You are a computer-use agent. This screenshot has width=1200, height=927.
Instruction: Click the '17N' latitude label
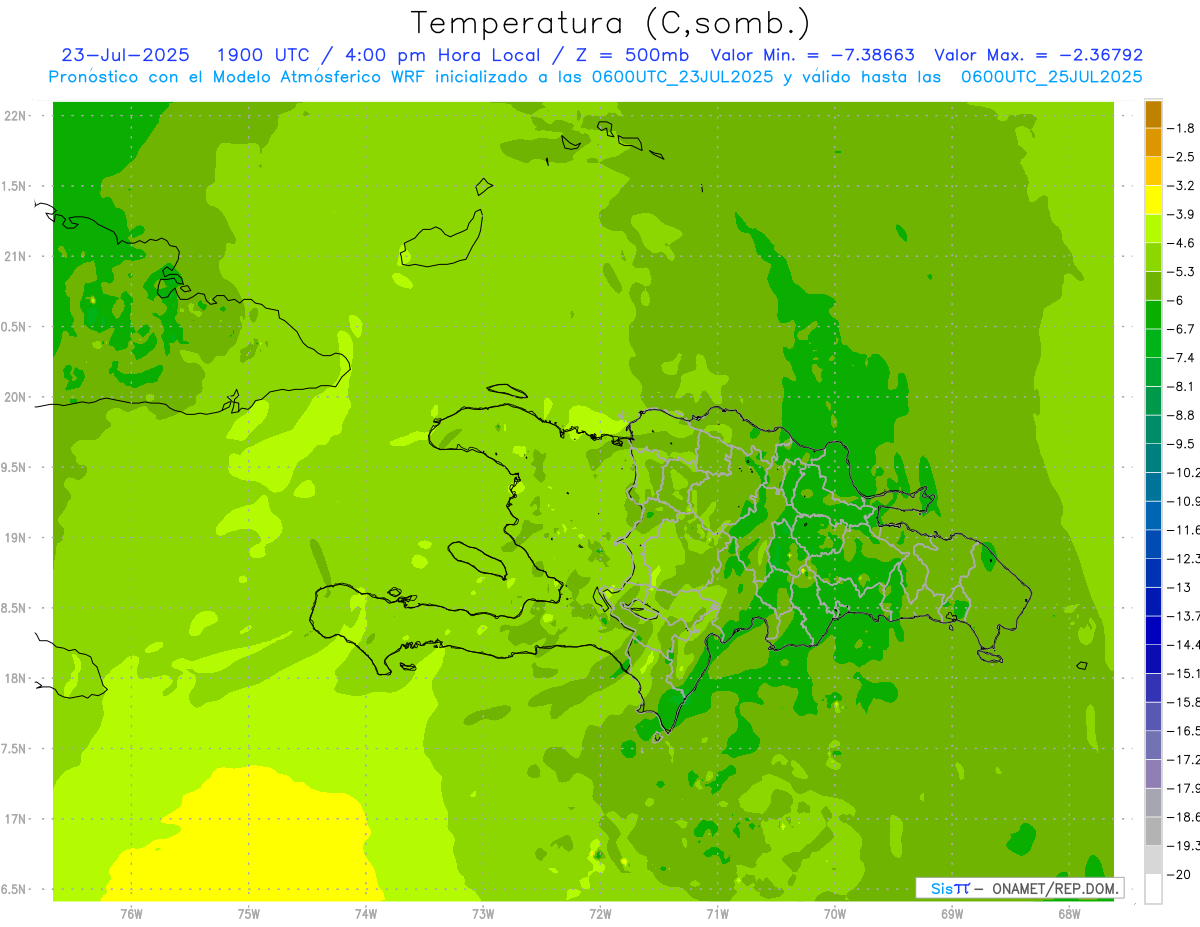17,819
